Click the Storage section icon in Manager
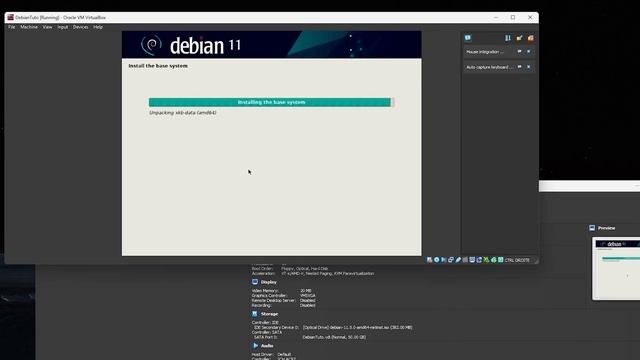 pyautogui.click(x=255, y=314)
